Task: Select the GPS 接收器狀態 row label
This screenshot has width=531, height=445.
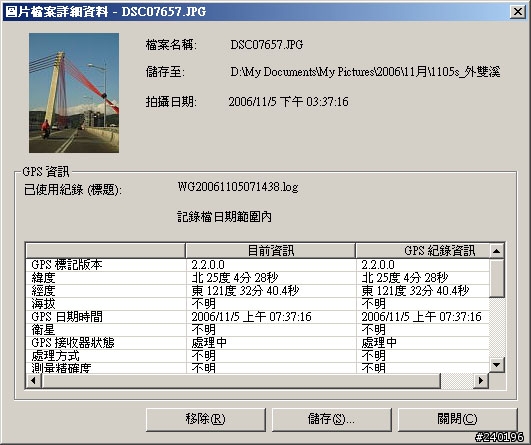Action: 73,342
